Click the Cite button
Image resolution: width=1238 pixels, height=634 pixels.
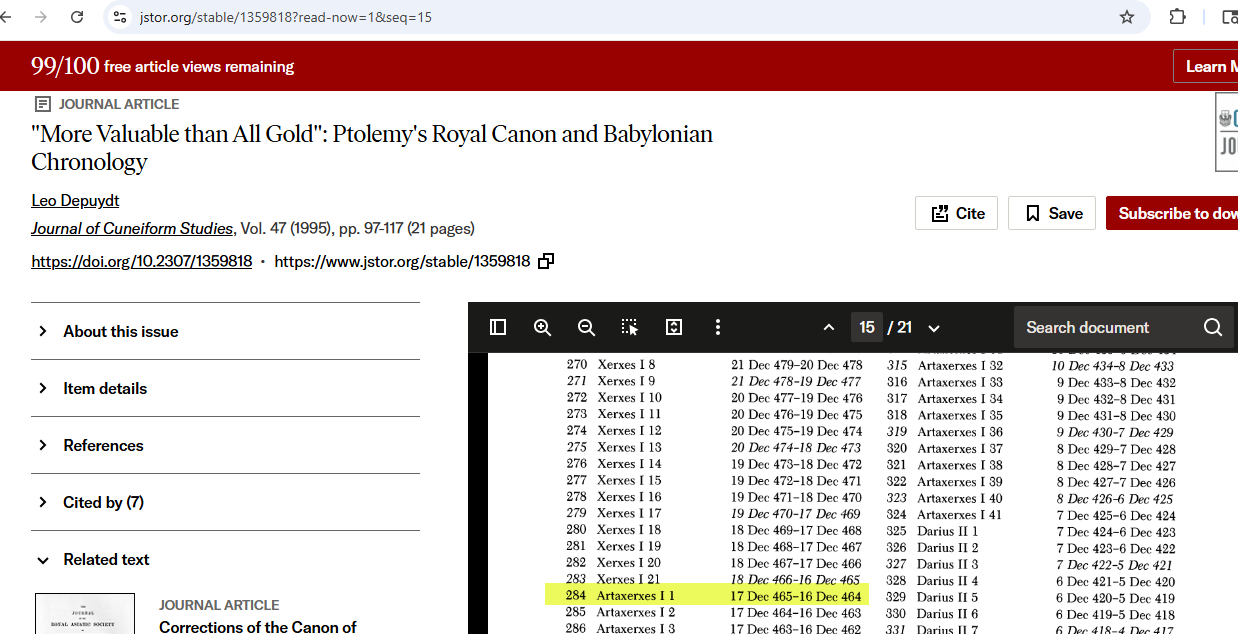(956, 213)
